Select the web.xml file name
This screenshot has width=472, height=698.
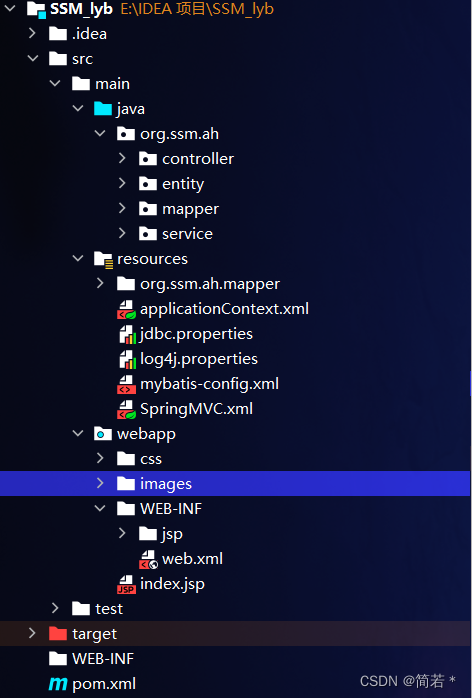192,559
